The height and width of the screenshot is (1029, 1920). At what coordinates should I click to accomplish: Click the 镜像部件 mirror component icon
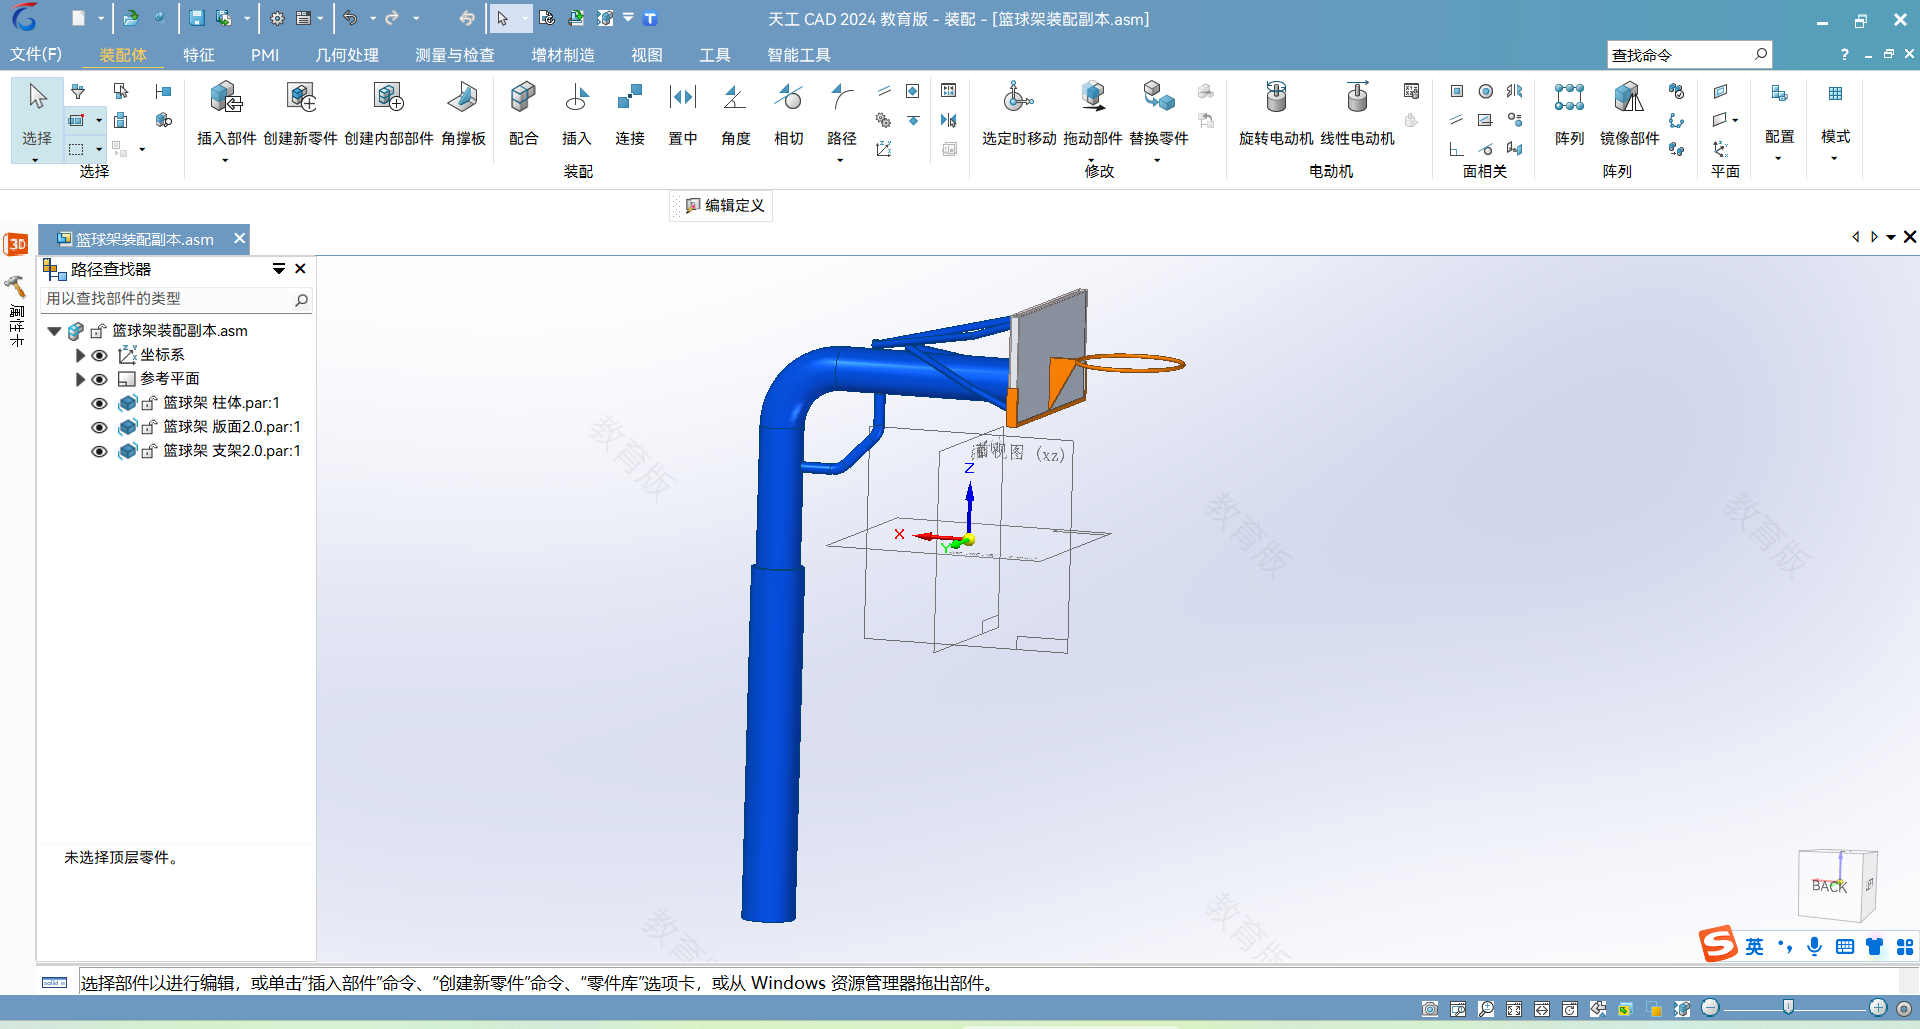pyautogui.click(x=1629, y=98)
